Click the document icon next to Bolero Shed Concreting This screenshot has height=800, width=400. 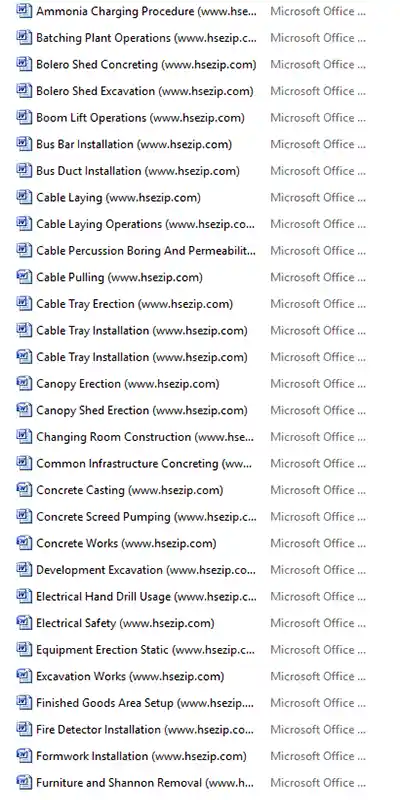point(24,64)
